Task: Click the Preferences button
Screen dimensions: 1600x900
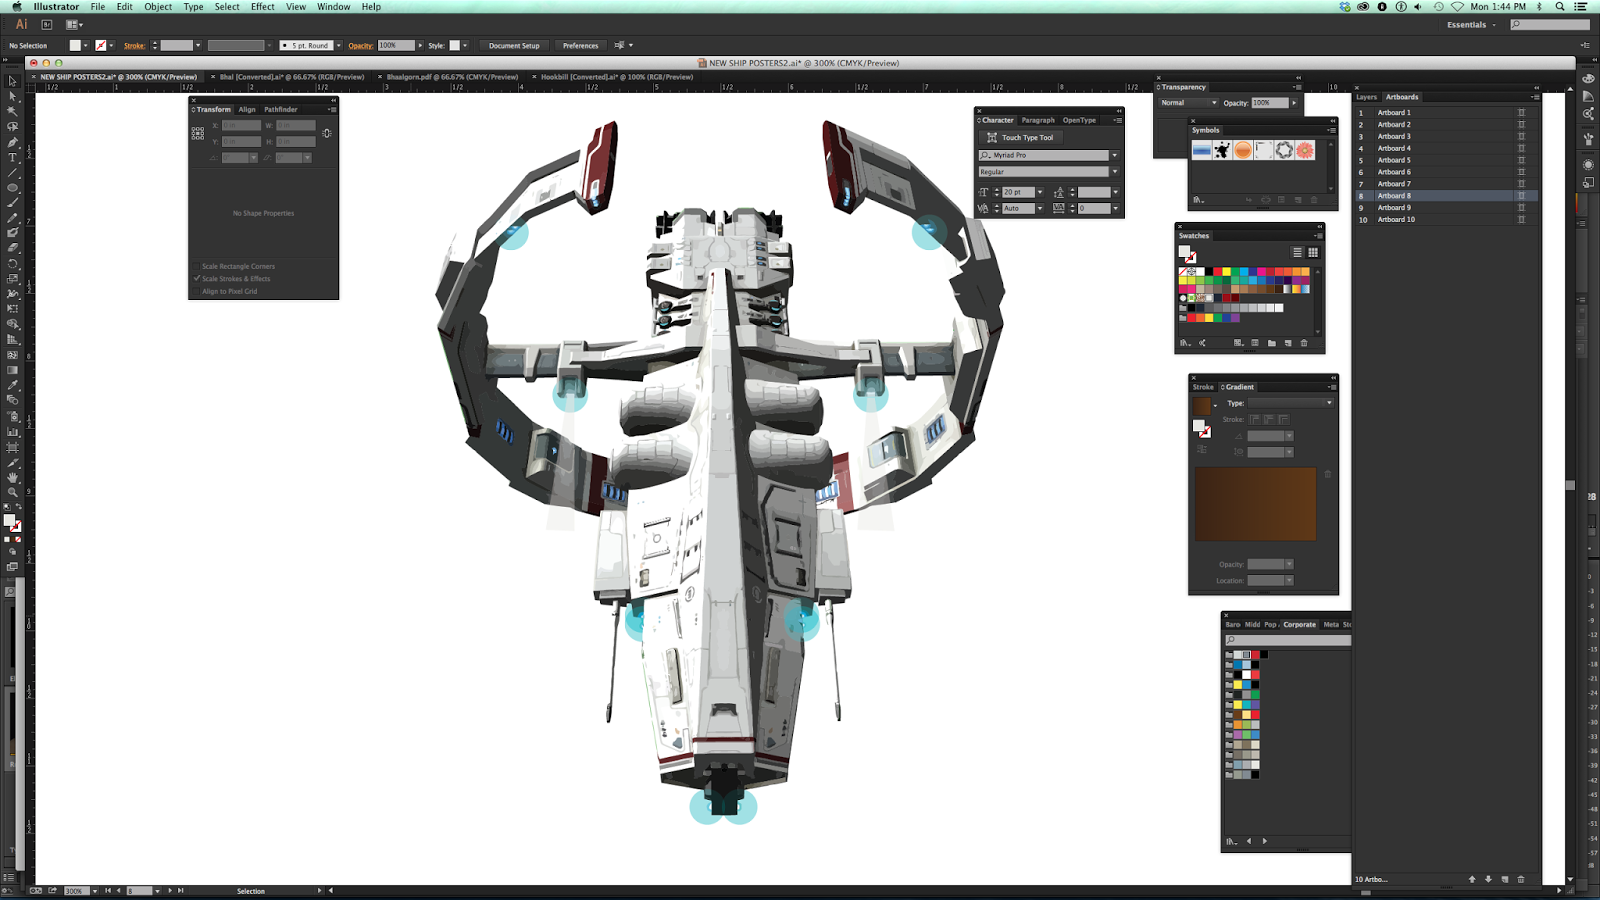Action: pos(580,45)
